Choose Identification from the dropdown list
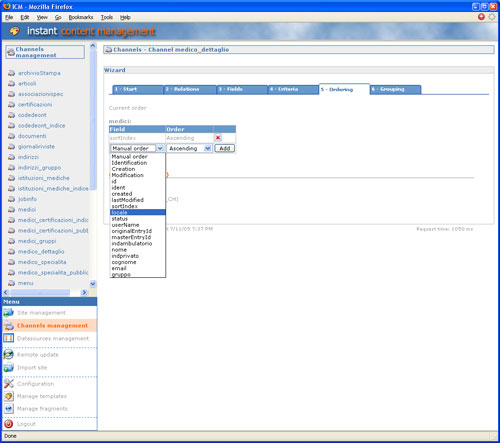500x443 pixels. pyautogui.click(x=138, y=163)
